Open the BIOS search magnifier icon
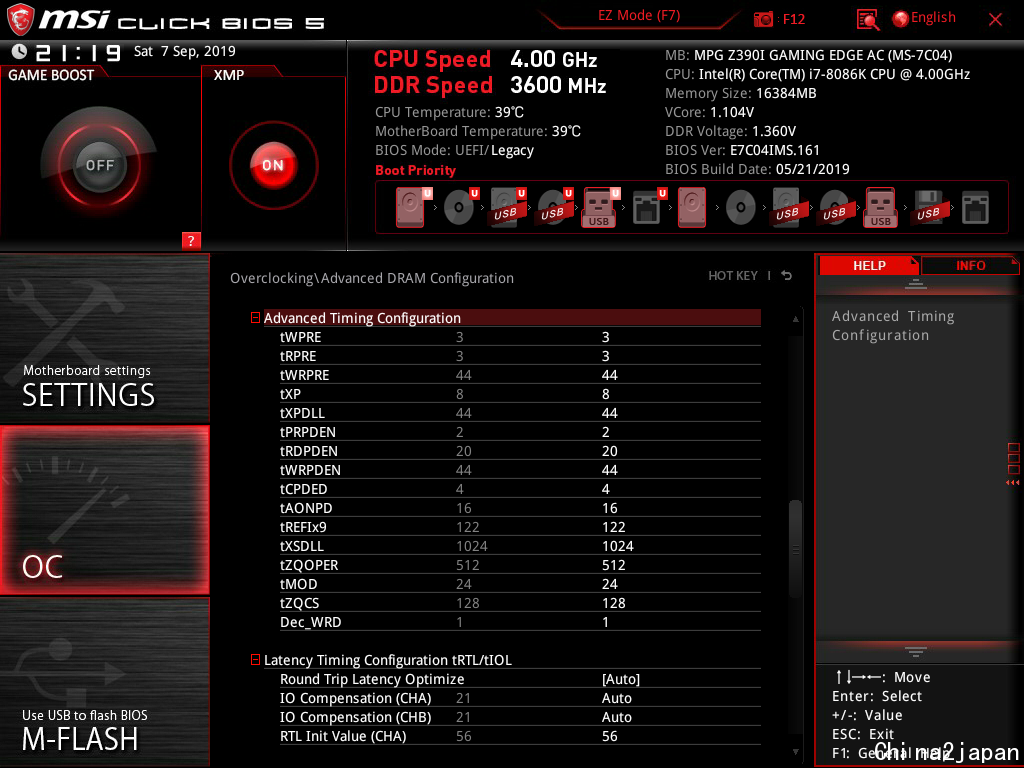This screenshot has width=1024, height=768. (867, 20)
